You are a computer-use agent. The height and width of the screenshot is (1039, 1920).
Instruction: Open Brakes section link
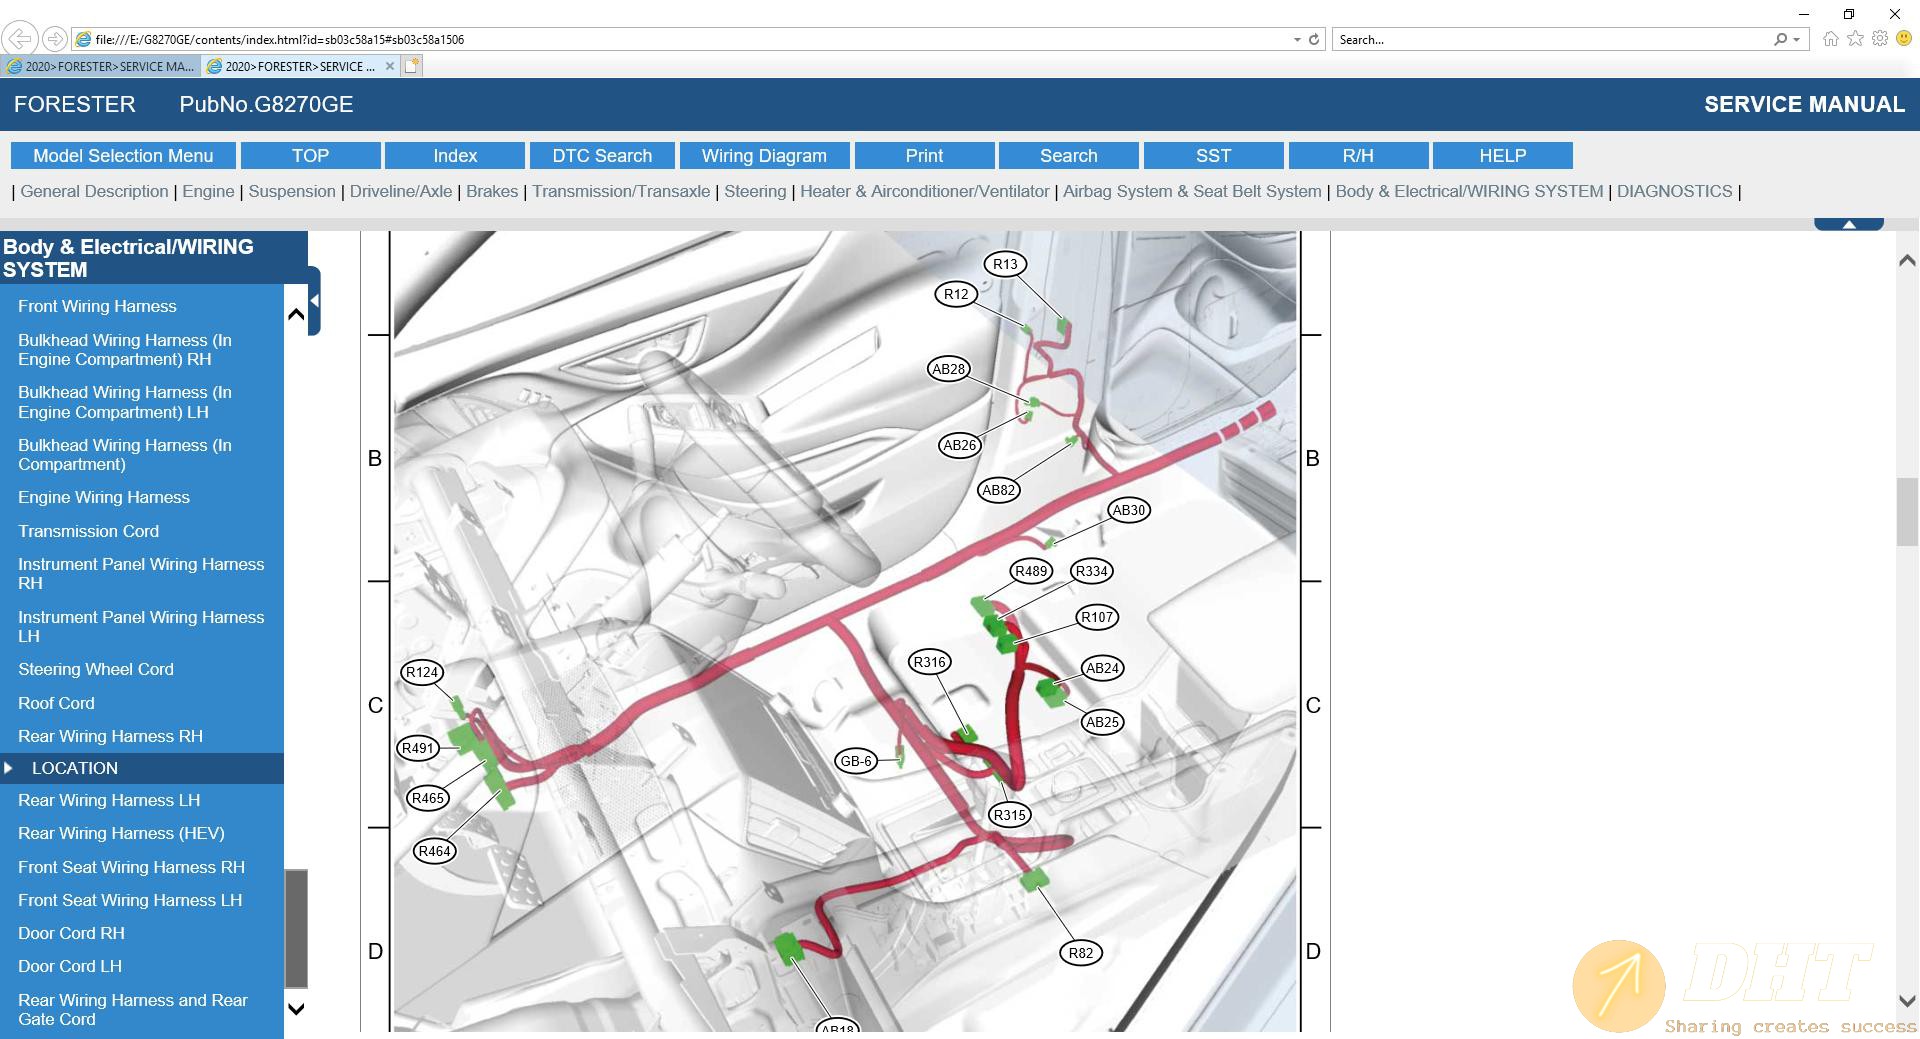pyautogui.click(x=492, y=191)
